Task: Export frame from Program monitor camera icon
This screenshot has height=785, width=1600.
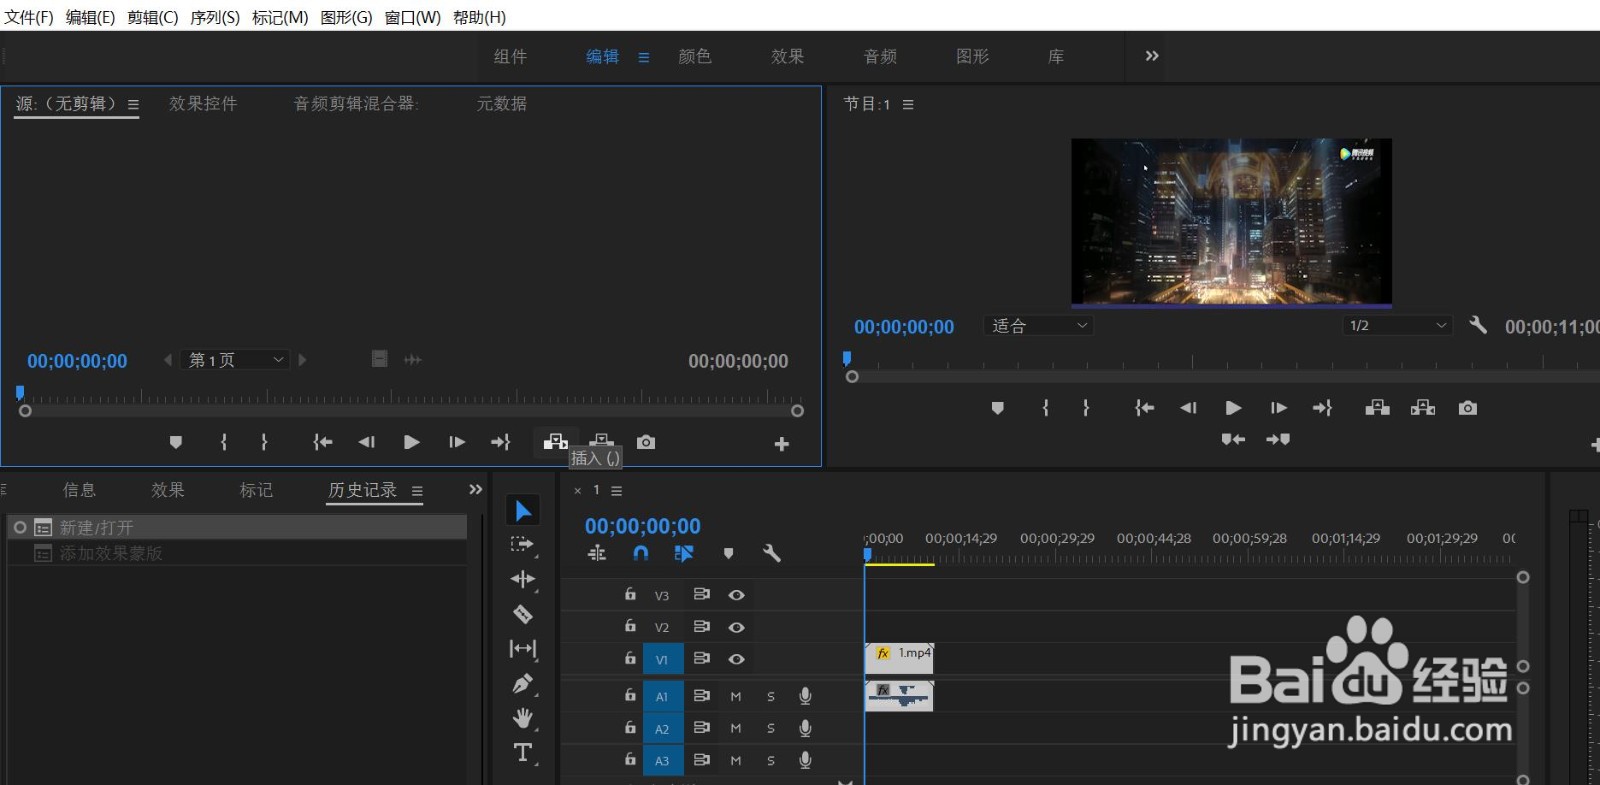Action: click(1468, 408)
